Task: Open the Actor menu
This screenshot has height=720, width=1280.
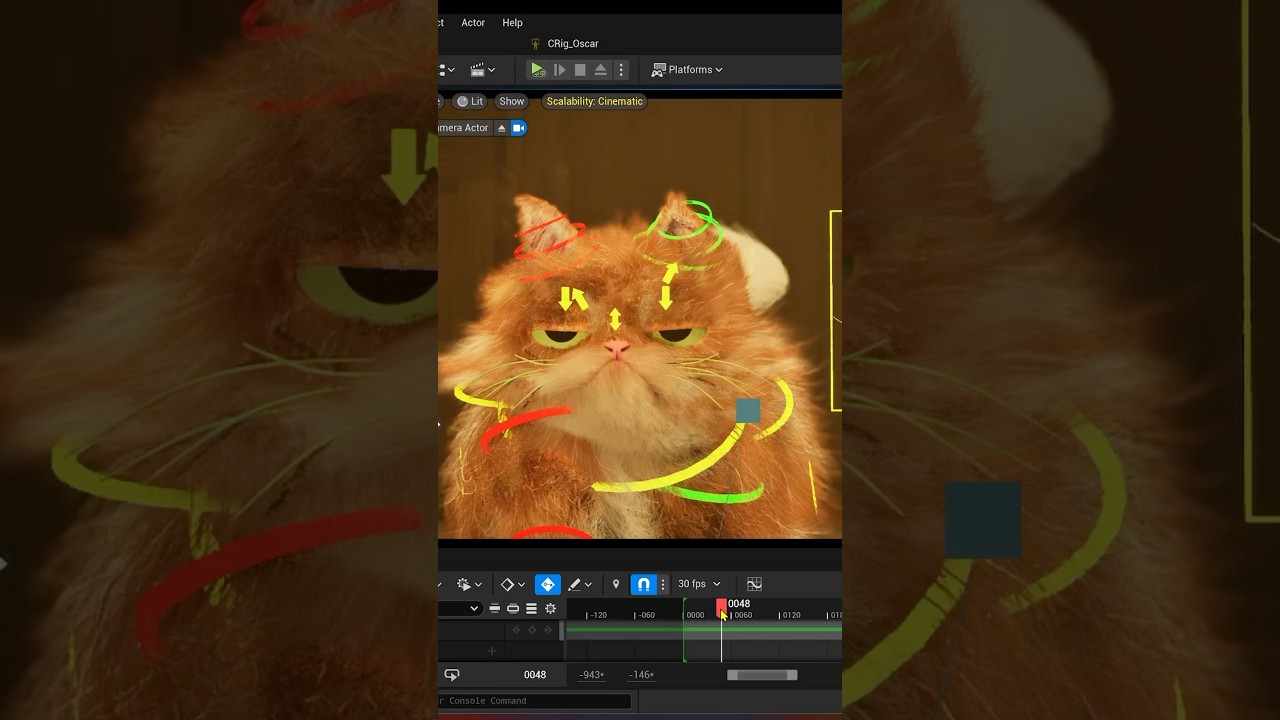Action: [x=473, y=23]
